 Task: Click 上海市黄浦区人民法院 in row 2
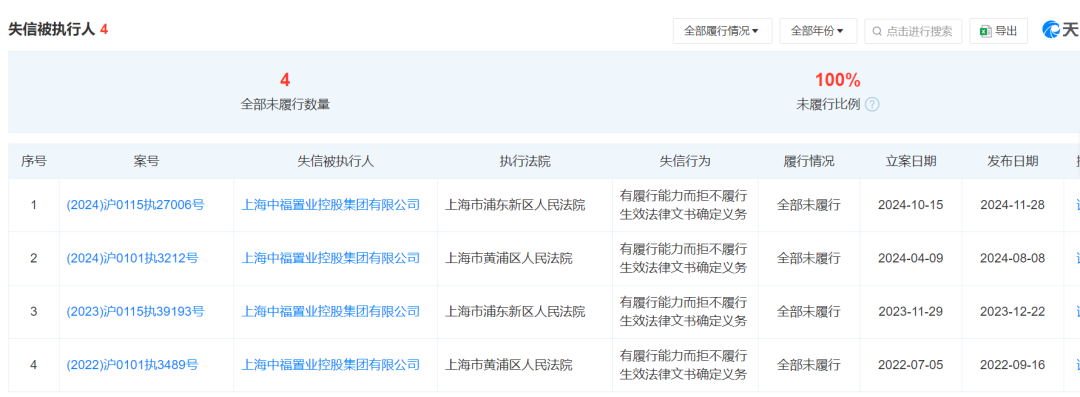(x=509, y=258)
